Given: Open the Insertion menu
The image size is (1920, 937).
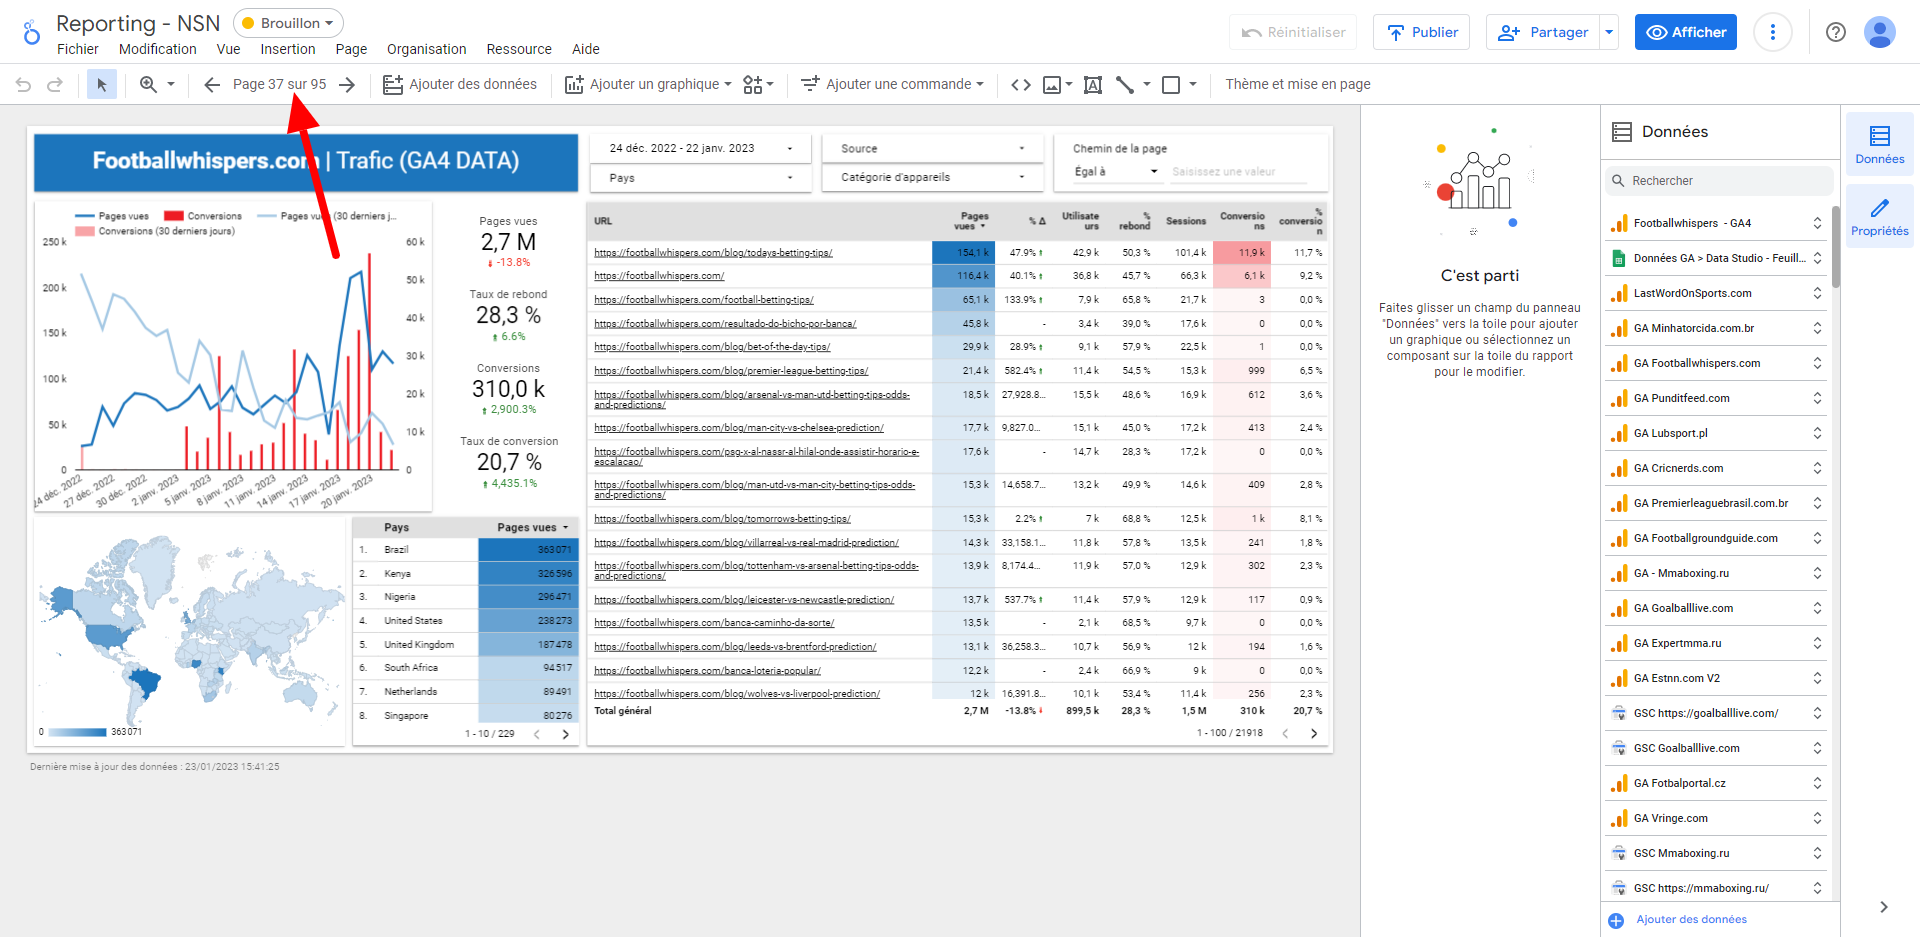Looking at the screenshot, I should coord(288,49).
